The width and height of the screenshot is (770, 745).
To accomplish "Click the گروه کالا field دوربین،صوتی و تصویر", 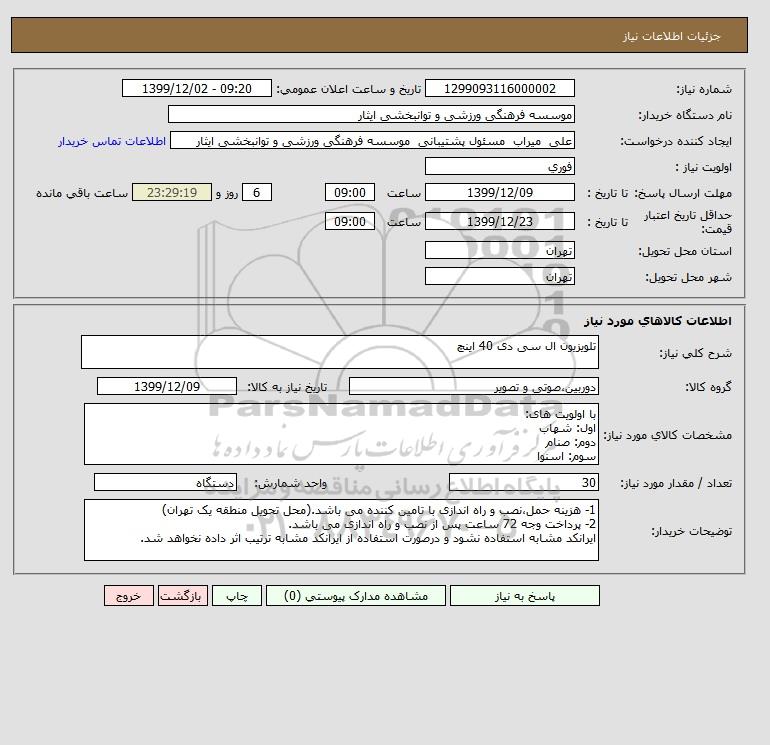I will (x=473, y=386).
